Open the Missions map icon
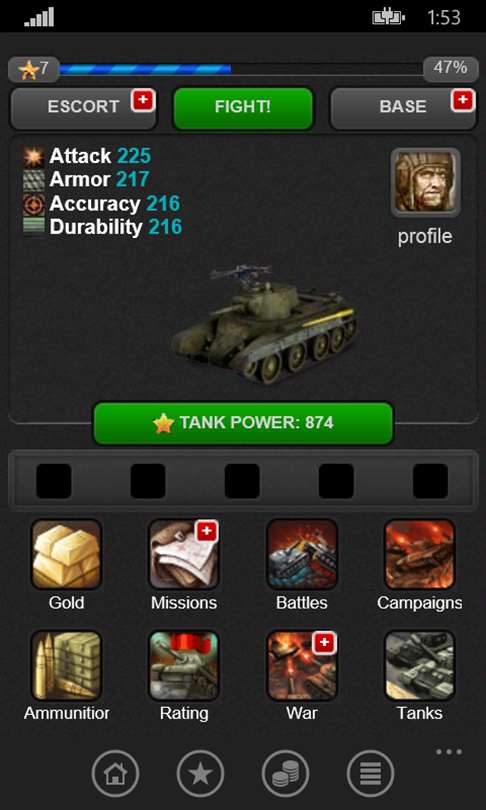This screenshot has width=486, height=810. pyautogui.click(x=184, y=554)
